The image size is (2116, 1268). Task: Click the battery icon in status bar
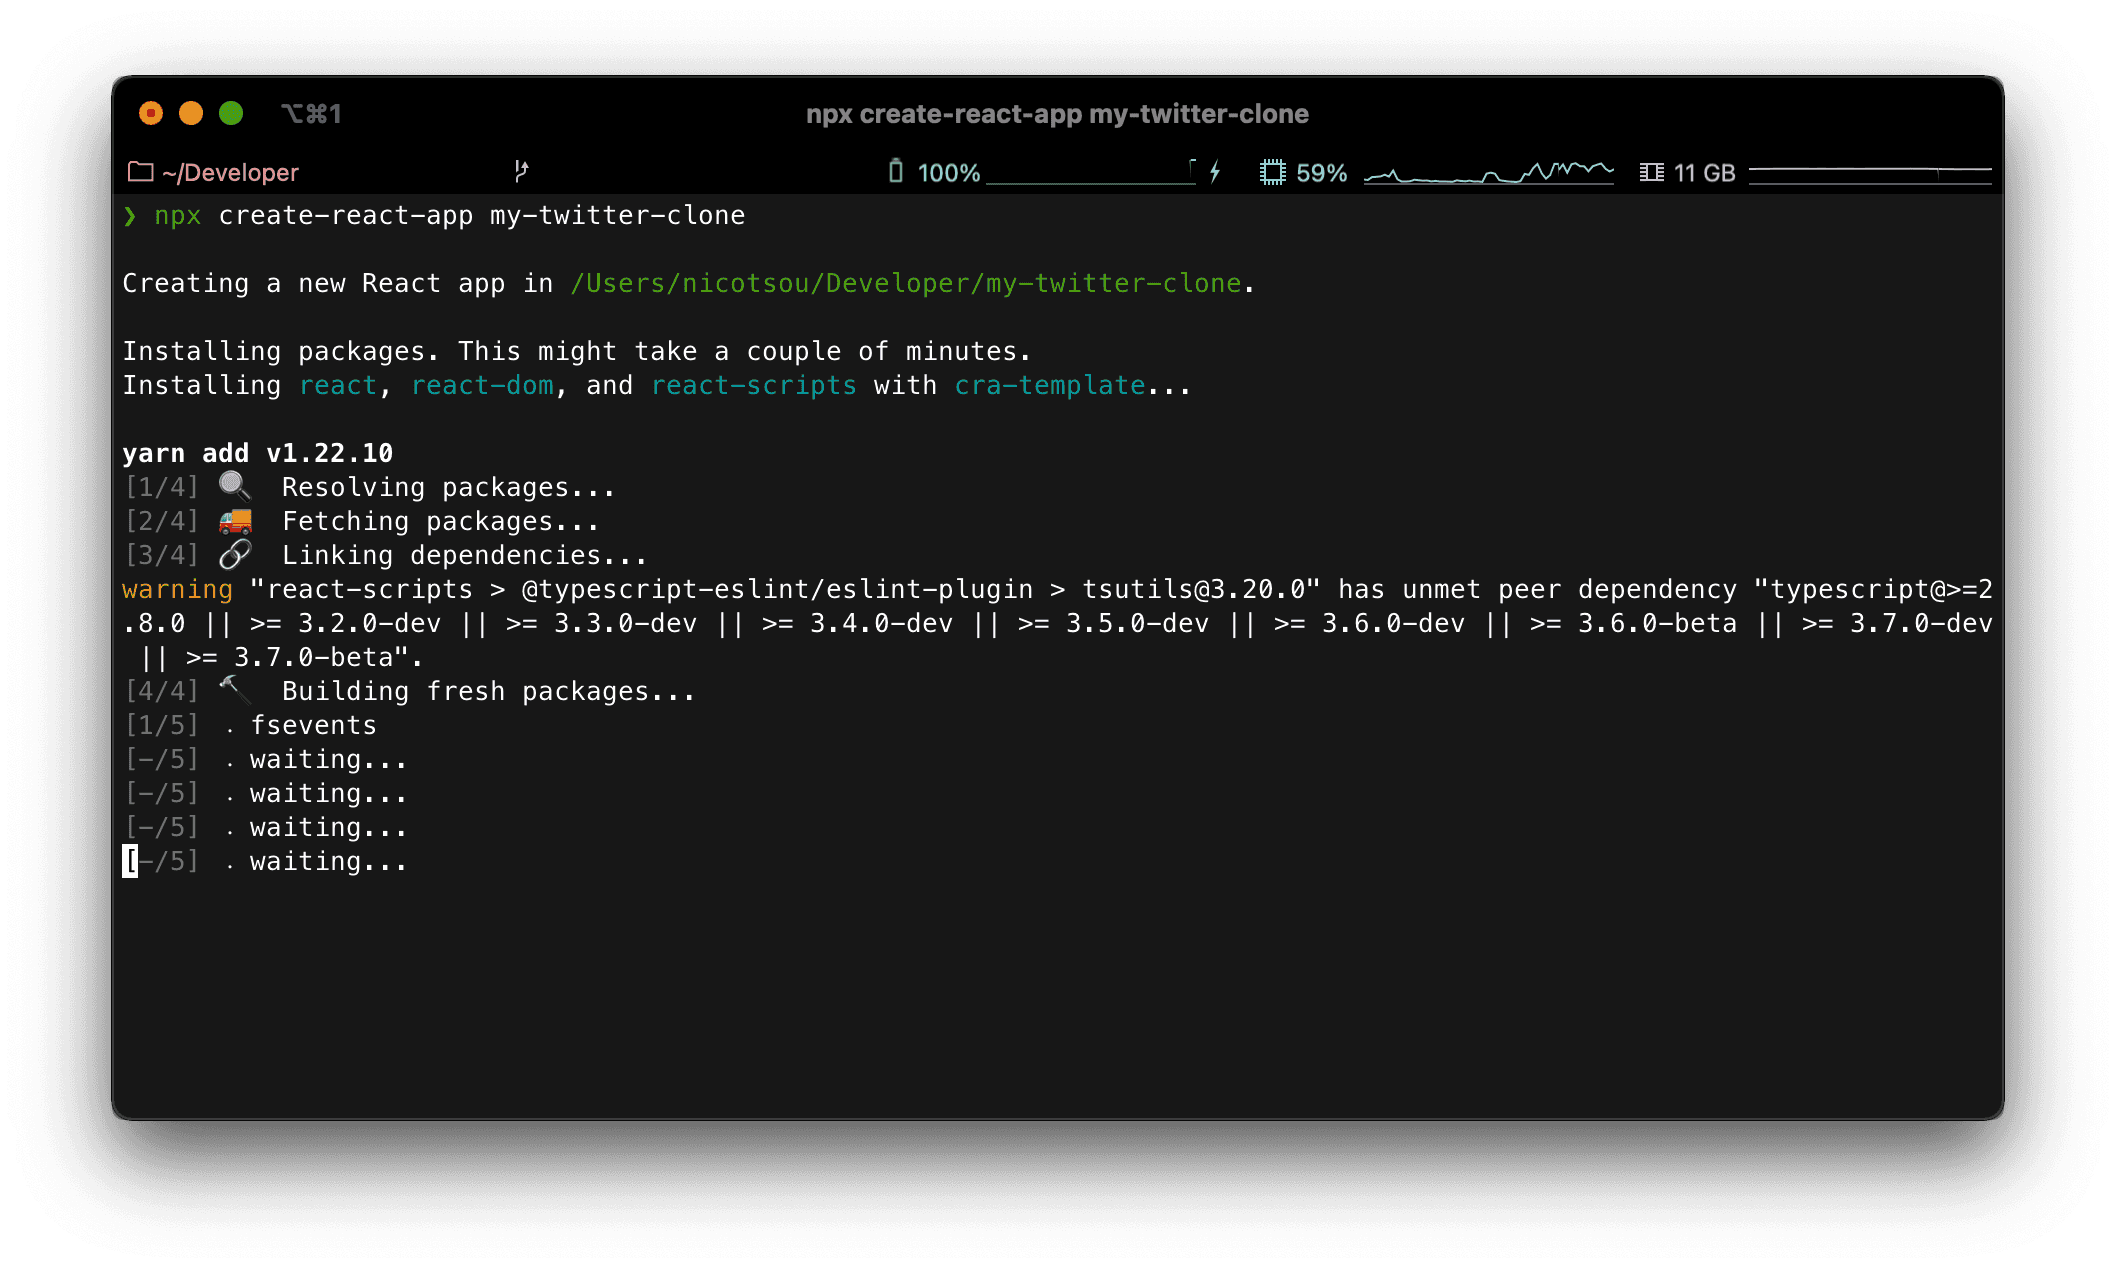click(x=896, y=171)
